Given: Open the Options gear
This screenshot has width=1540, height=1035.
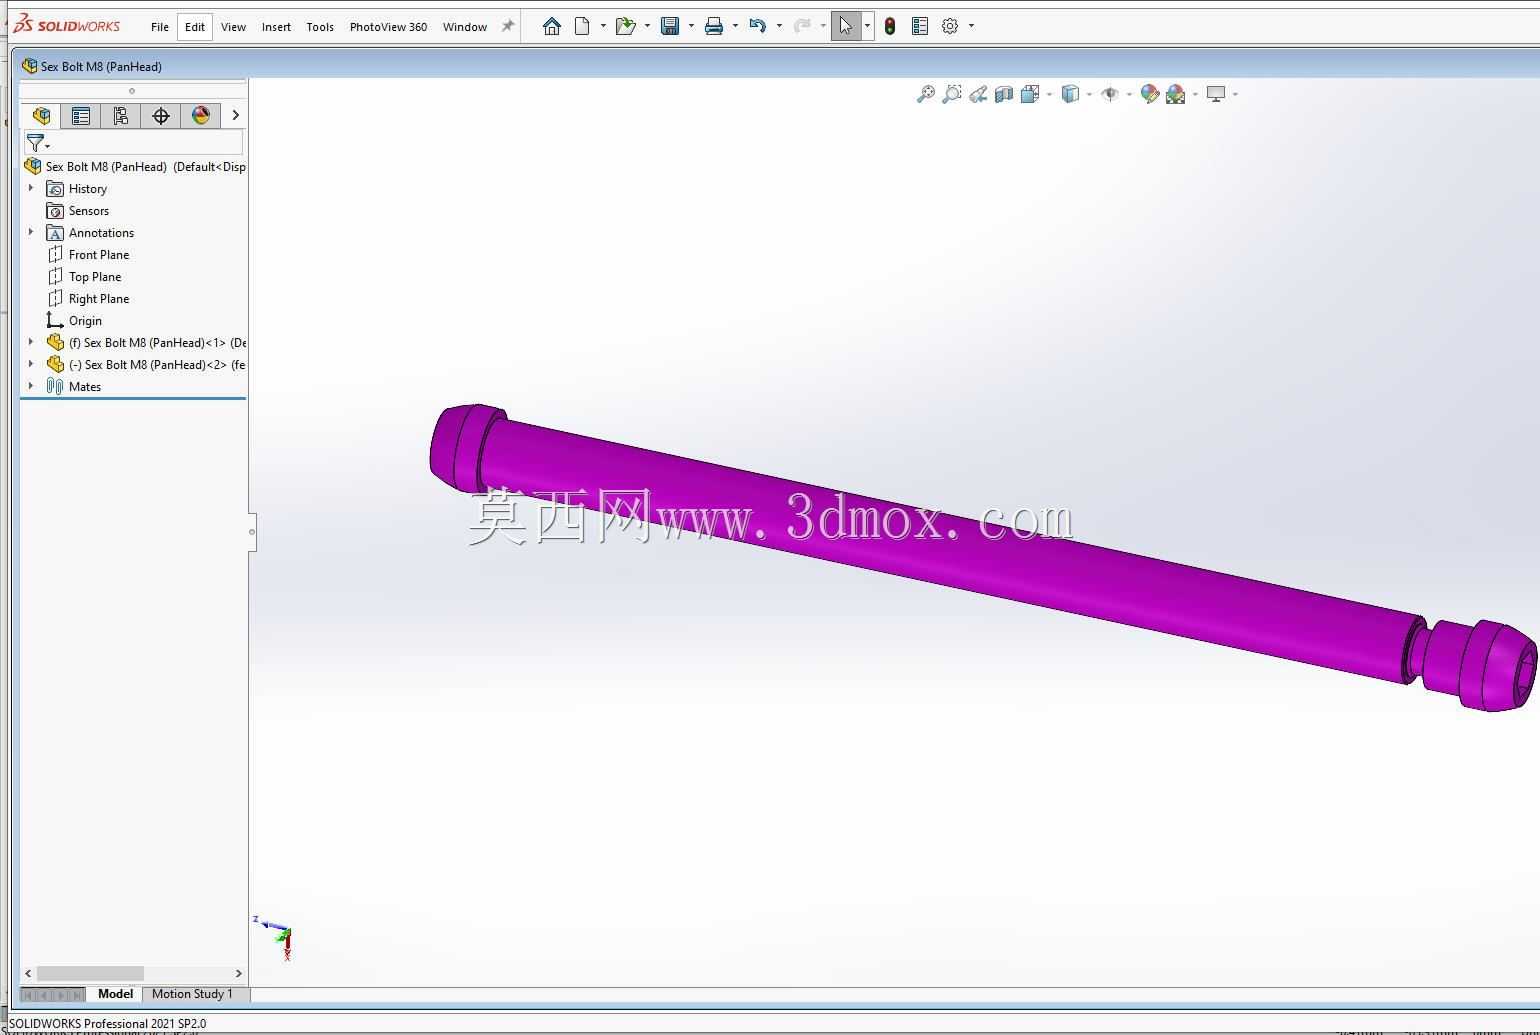Looking at the screenshot, I should pos(950,26).
